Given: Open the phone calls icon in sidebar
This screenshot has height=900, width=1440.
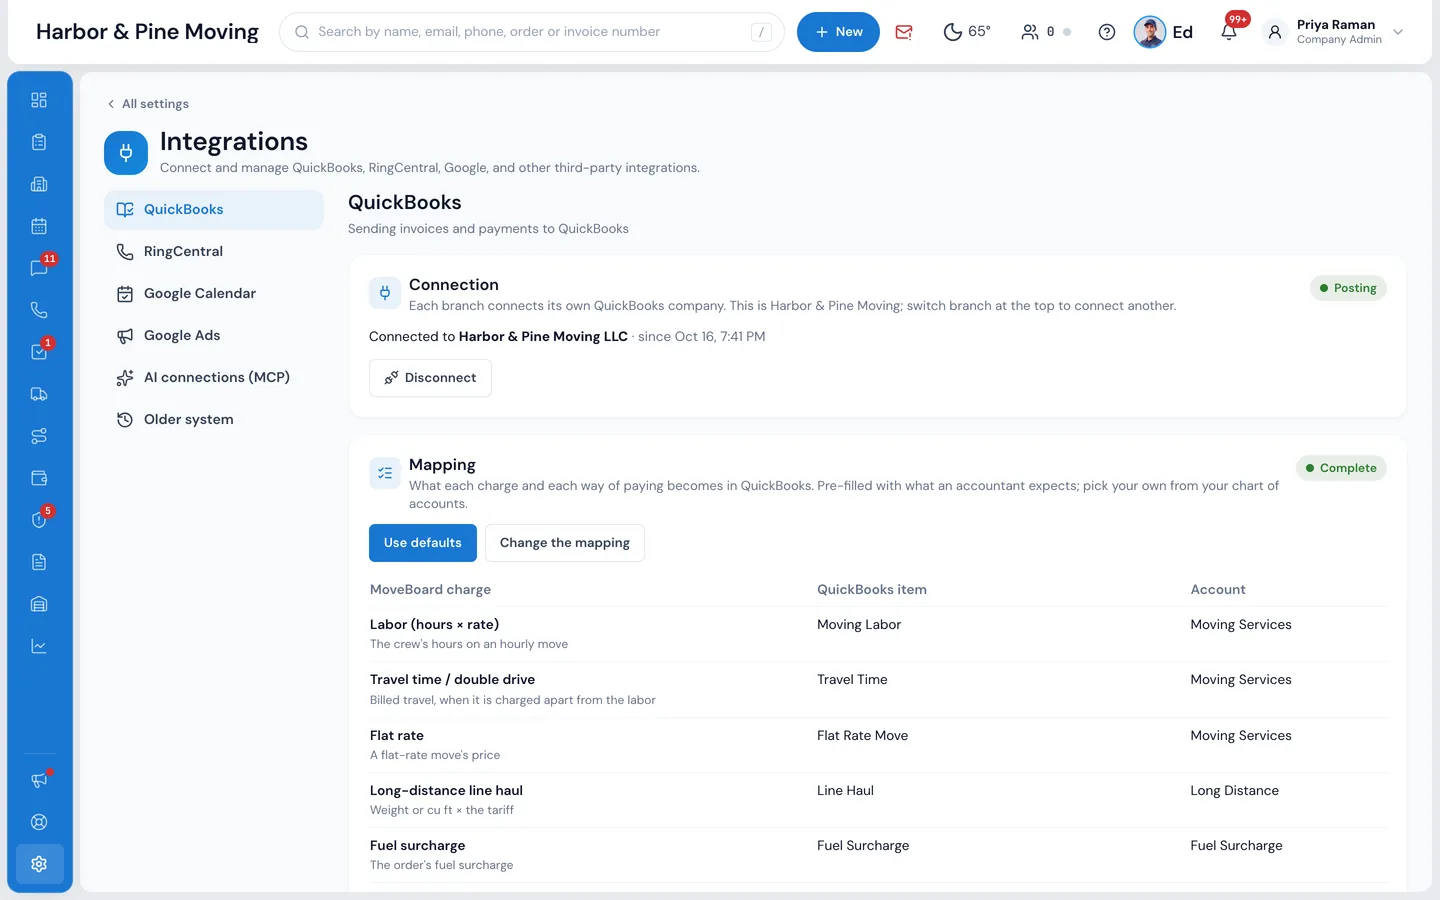Looking at the screenshot, I should click(39, 310).
